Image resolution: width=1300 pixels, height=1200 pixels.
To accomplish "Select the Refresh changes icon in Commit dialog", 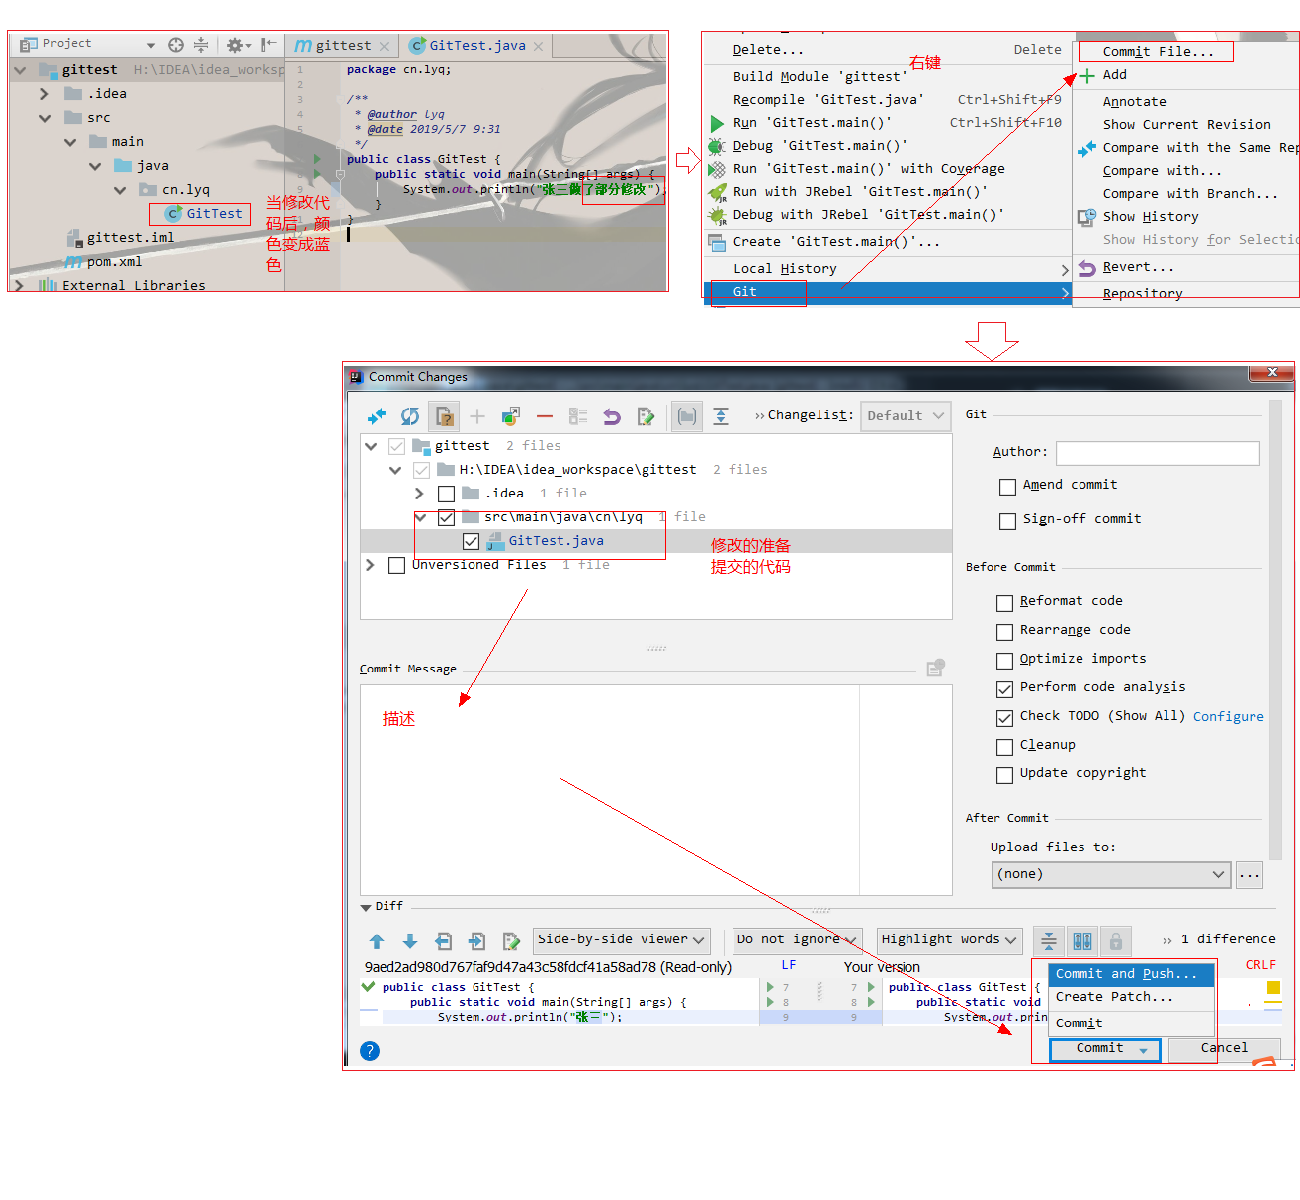I will click(410, 415).
